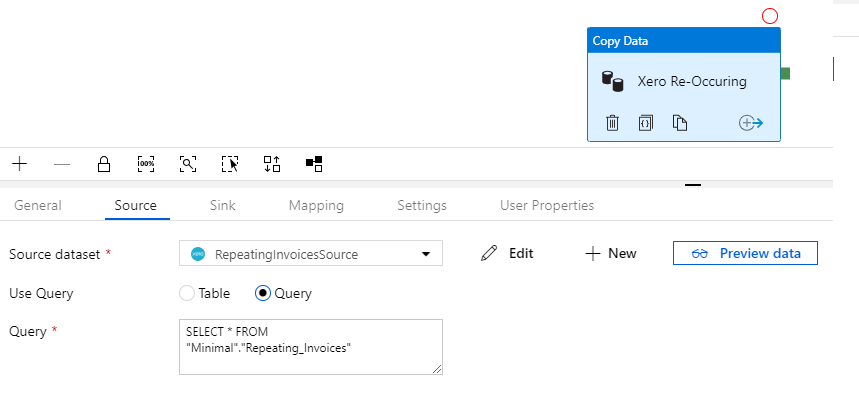Screen dimensions: 859x393
Task: Switch to the Sink tab
Action: click(222, 206)
